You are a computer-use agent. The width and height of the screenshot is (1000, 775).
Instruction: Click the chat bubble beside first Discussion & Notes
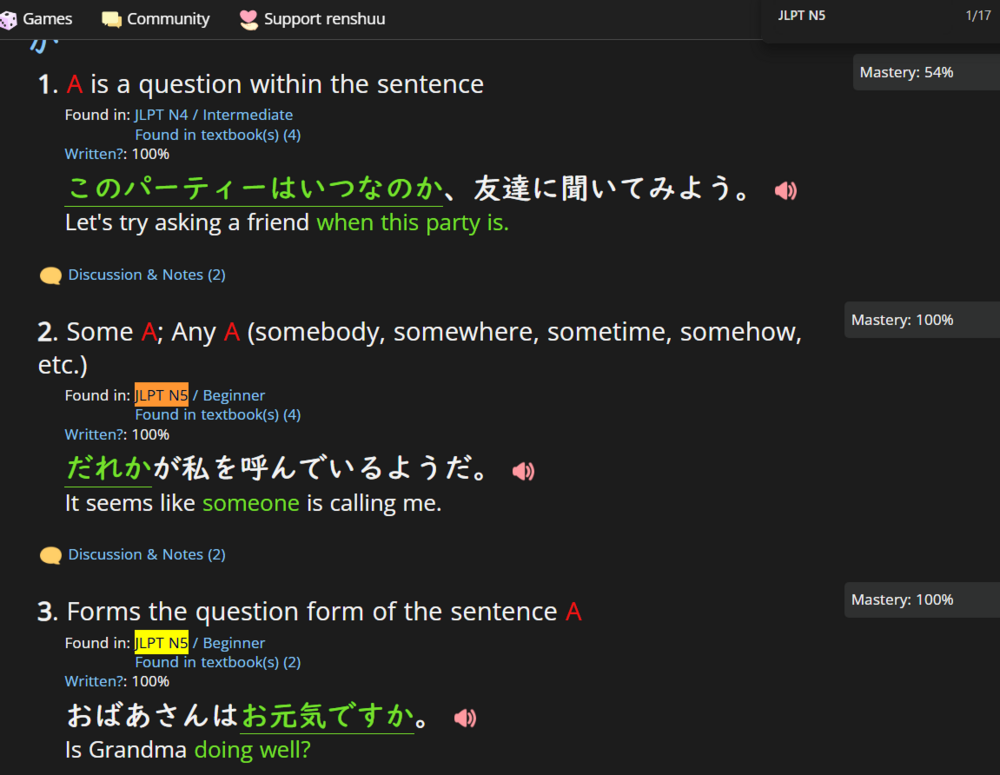[50, 275]
